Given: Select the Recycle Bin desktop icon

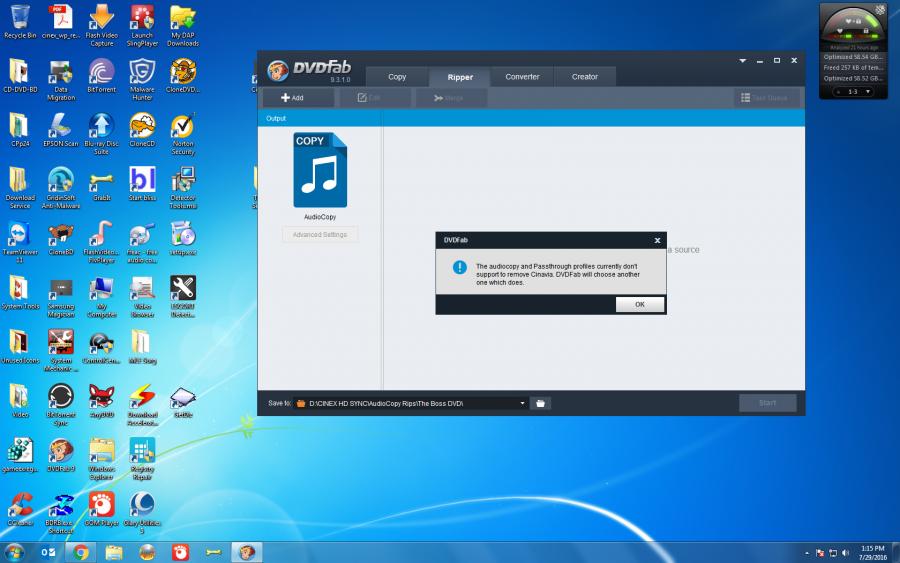Looking at the screenshot, I should point(20,22).
